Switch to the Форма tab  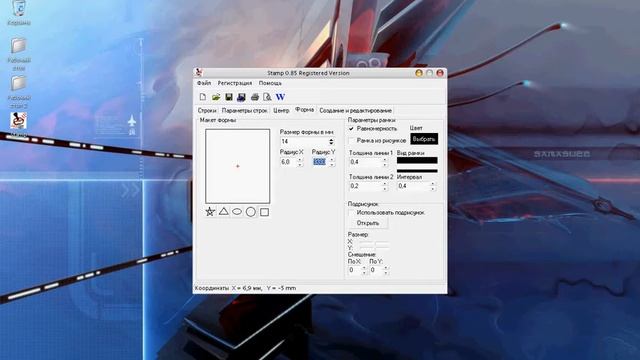304,110
